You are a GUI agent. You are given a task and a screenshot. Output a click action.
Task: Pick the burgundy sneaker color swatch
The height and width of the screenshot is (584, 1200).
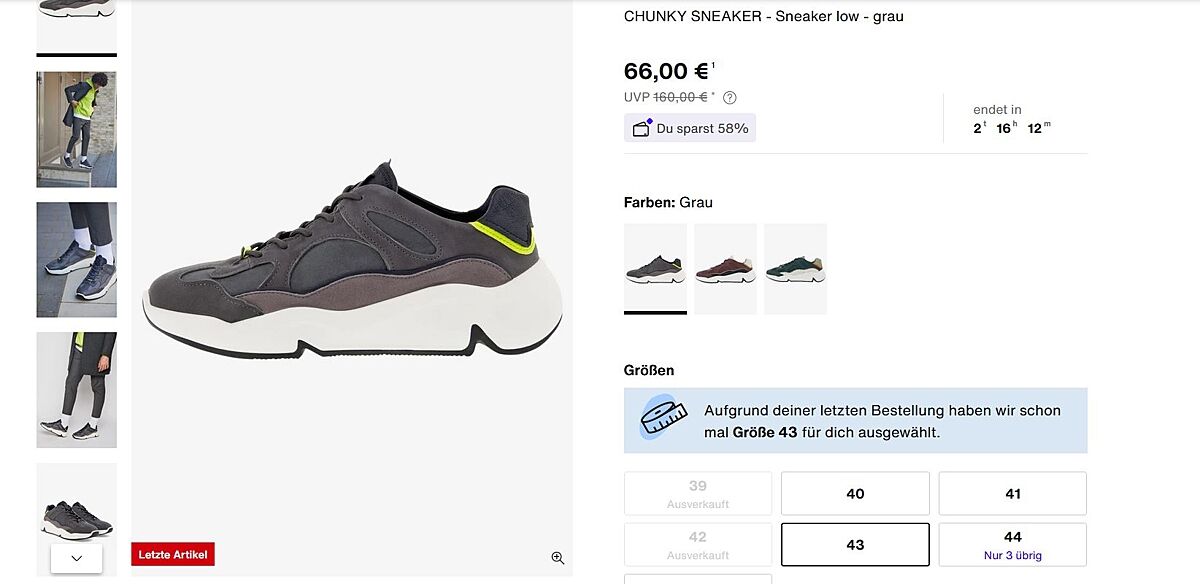click(725, 269)
